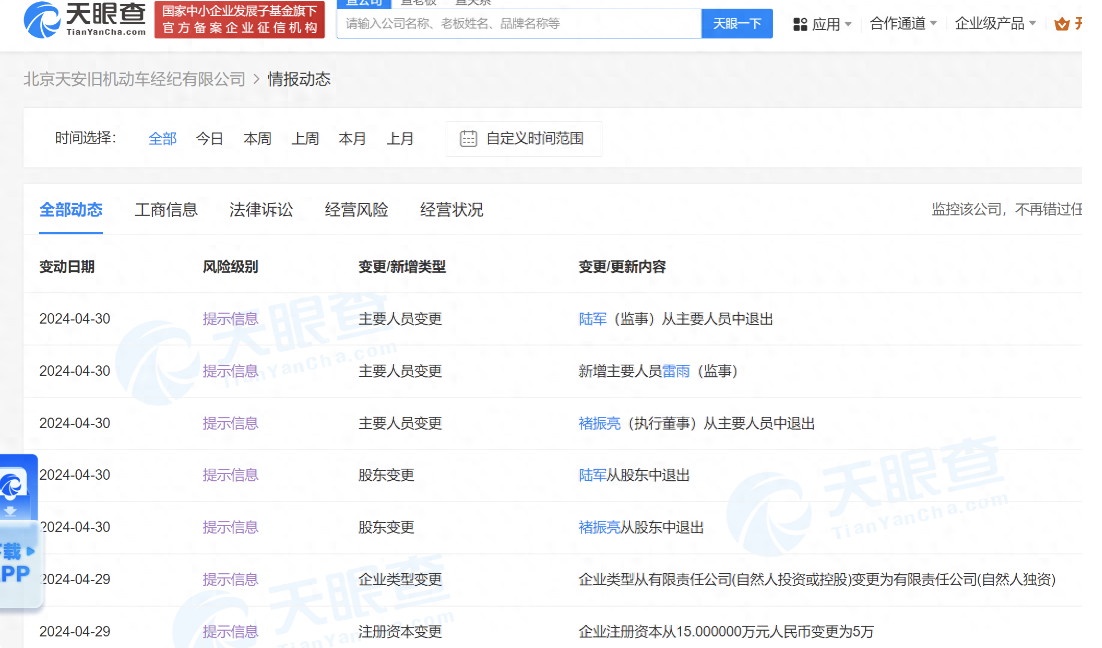Click the company name search input field
The height and width of the screenshot is (648, 1102).
[518, 24]
